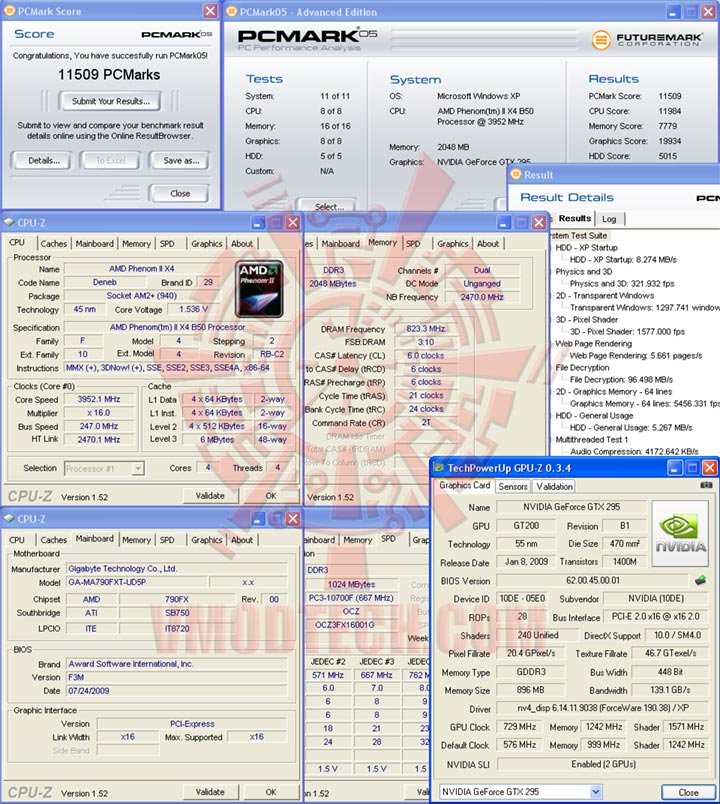Select Graphics Card tab in GPU-Z
This screenshot has height=804, width=720.
(x=465, y=485)
